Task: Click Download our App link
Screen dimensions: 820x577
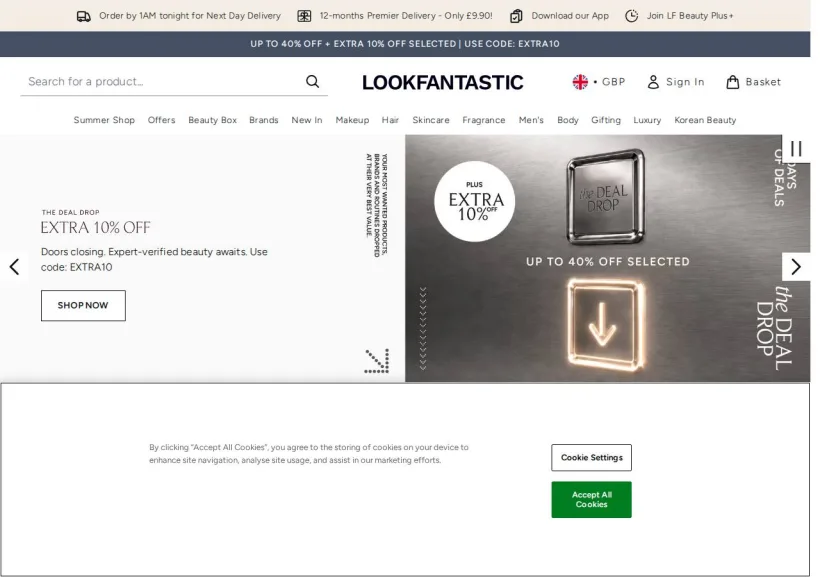Action: tap(560, 16)
